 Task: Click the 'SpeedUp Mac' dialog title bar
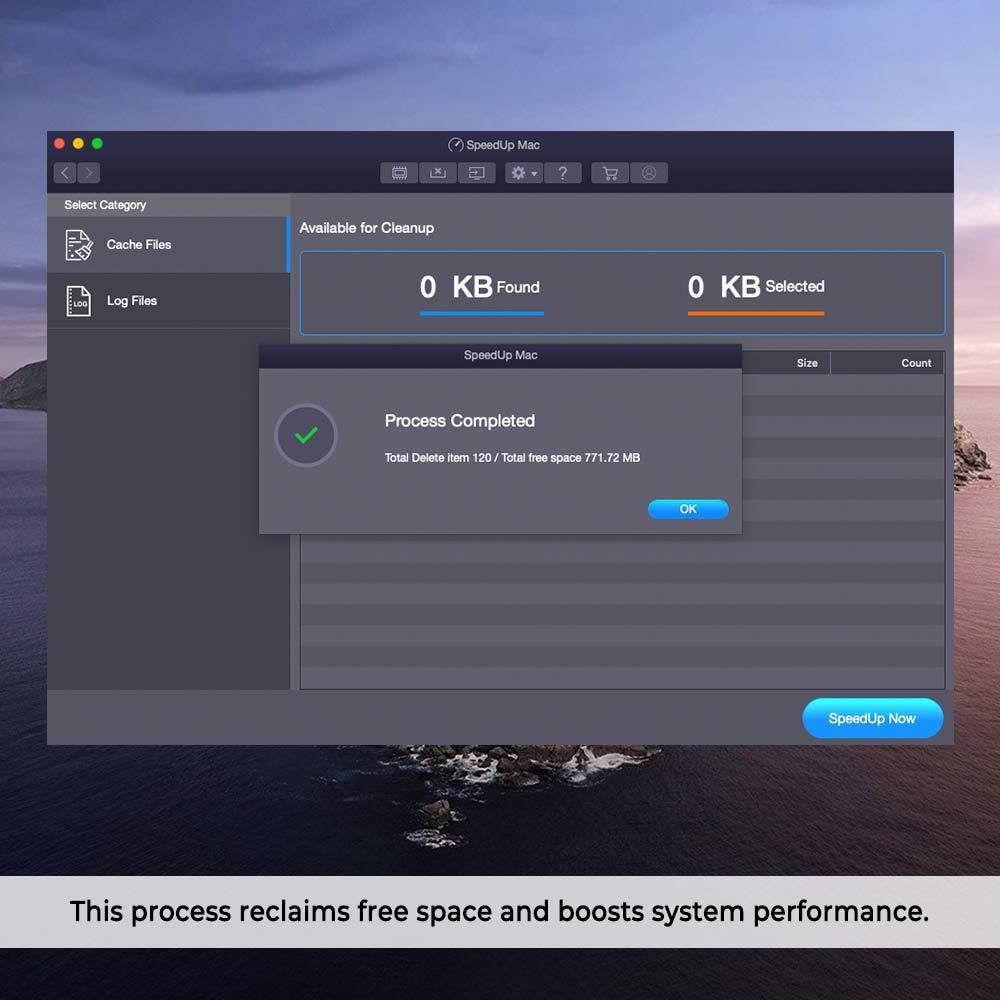click(x=500, y=355)
